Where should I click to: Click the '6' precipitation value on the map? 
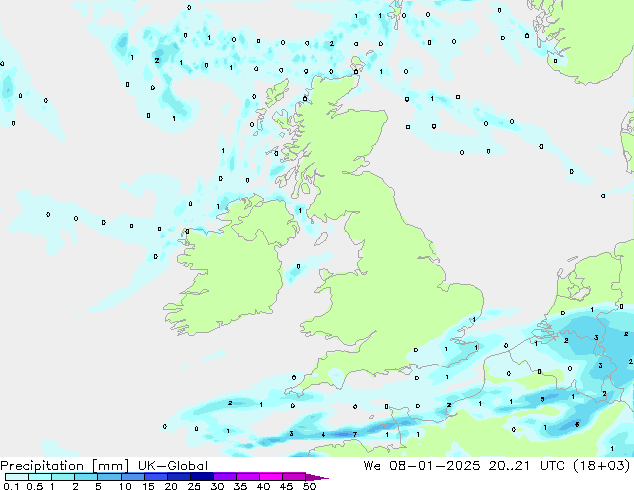pos(577,425)
